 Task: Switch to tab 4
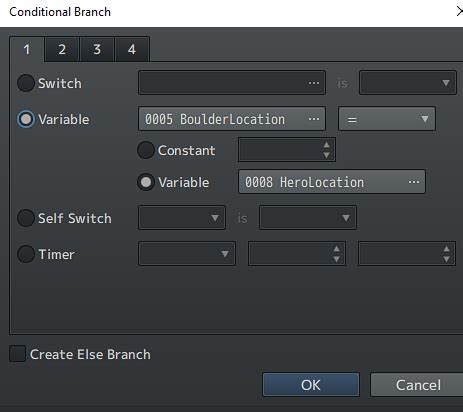pyautogui.click(x=132, y=49)
